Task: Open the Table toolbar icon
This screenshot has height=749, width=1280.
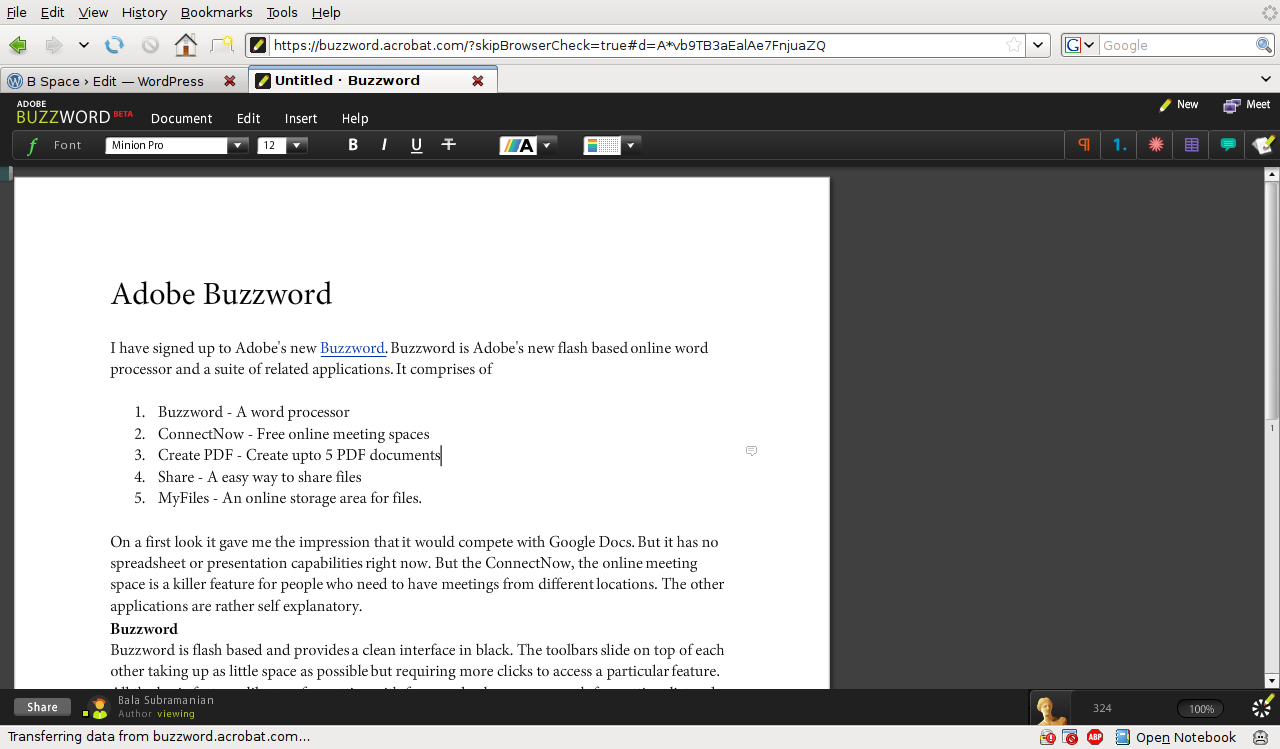Action: (x=1192, y=145)
